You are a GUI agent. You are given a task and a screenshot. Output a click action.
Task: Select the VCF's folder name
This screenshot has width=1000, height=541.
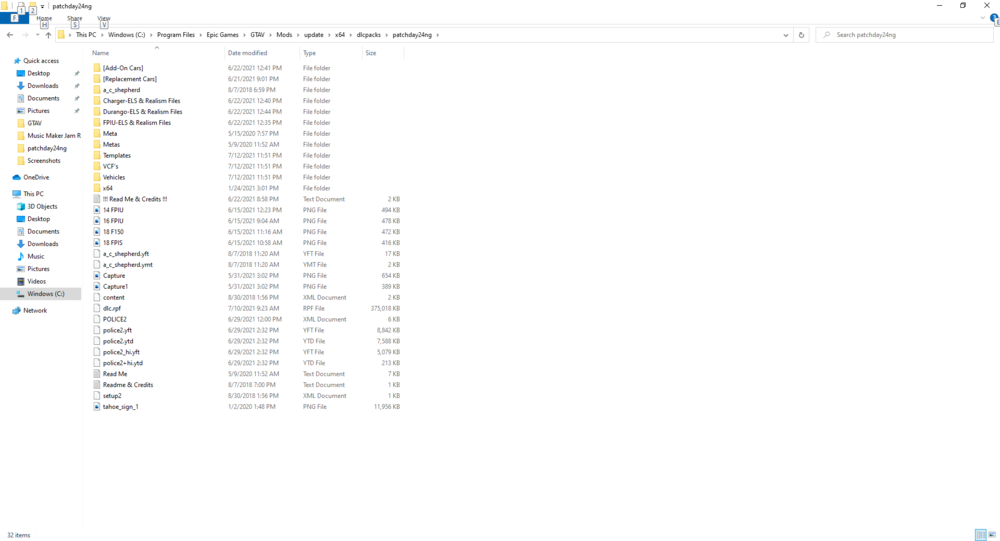point(110,167)
